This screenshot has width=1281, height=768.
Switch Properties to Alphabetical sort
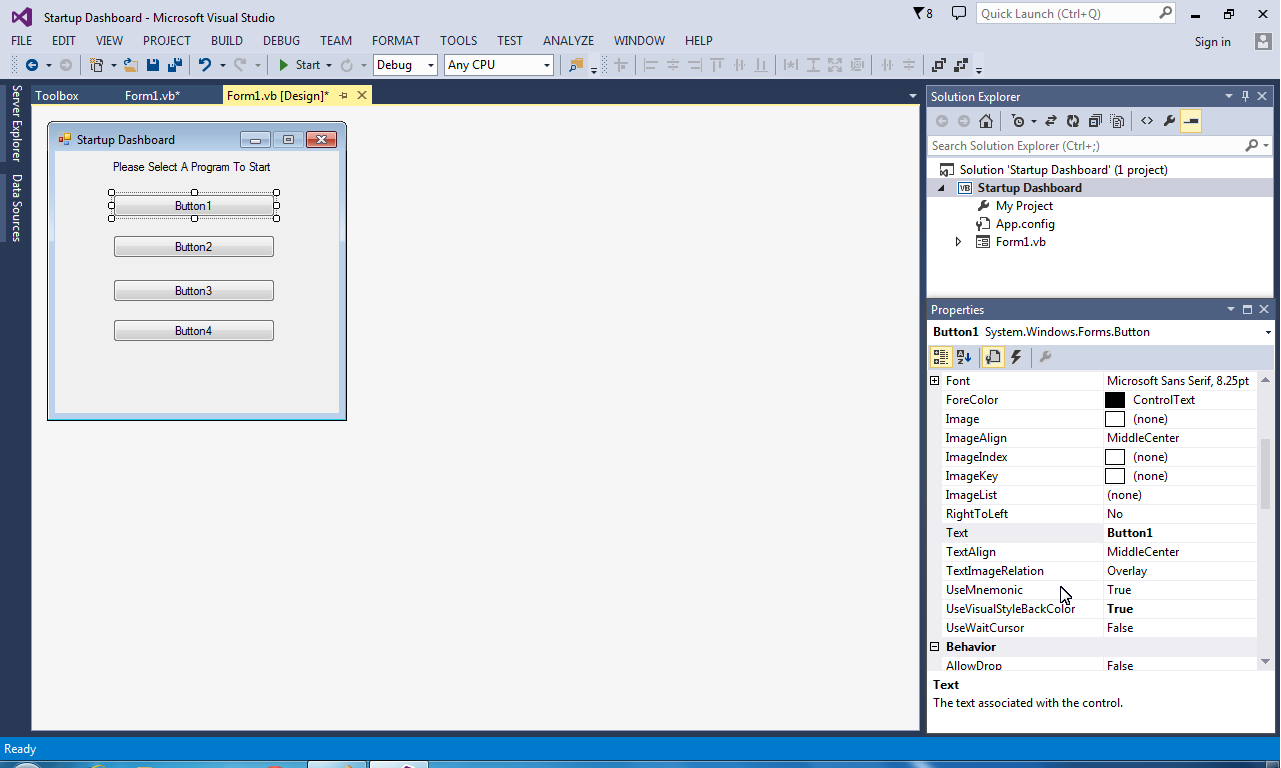tap(964, 357)
